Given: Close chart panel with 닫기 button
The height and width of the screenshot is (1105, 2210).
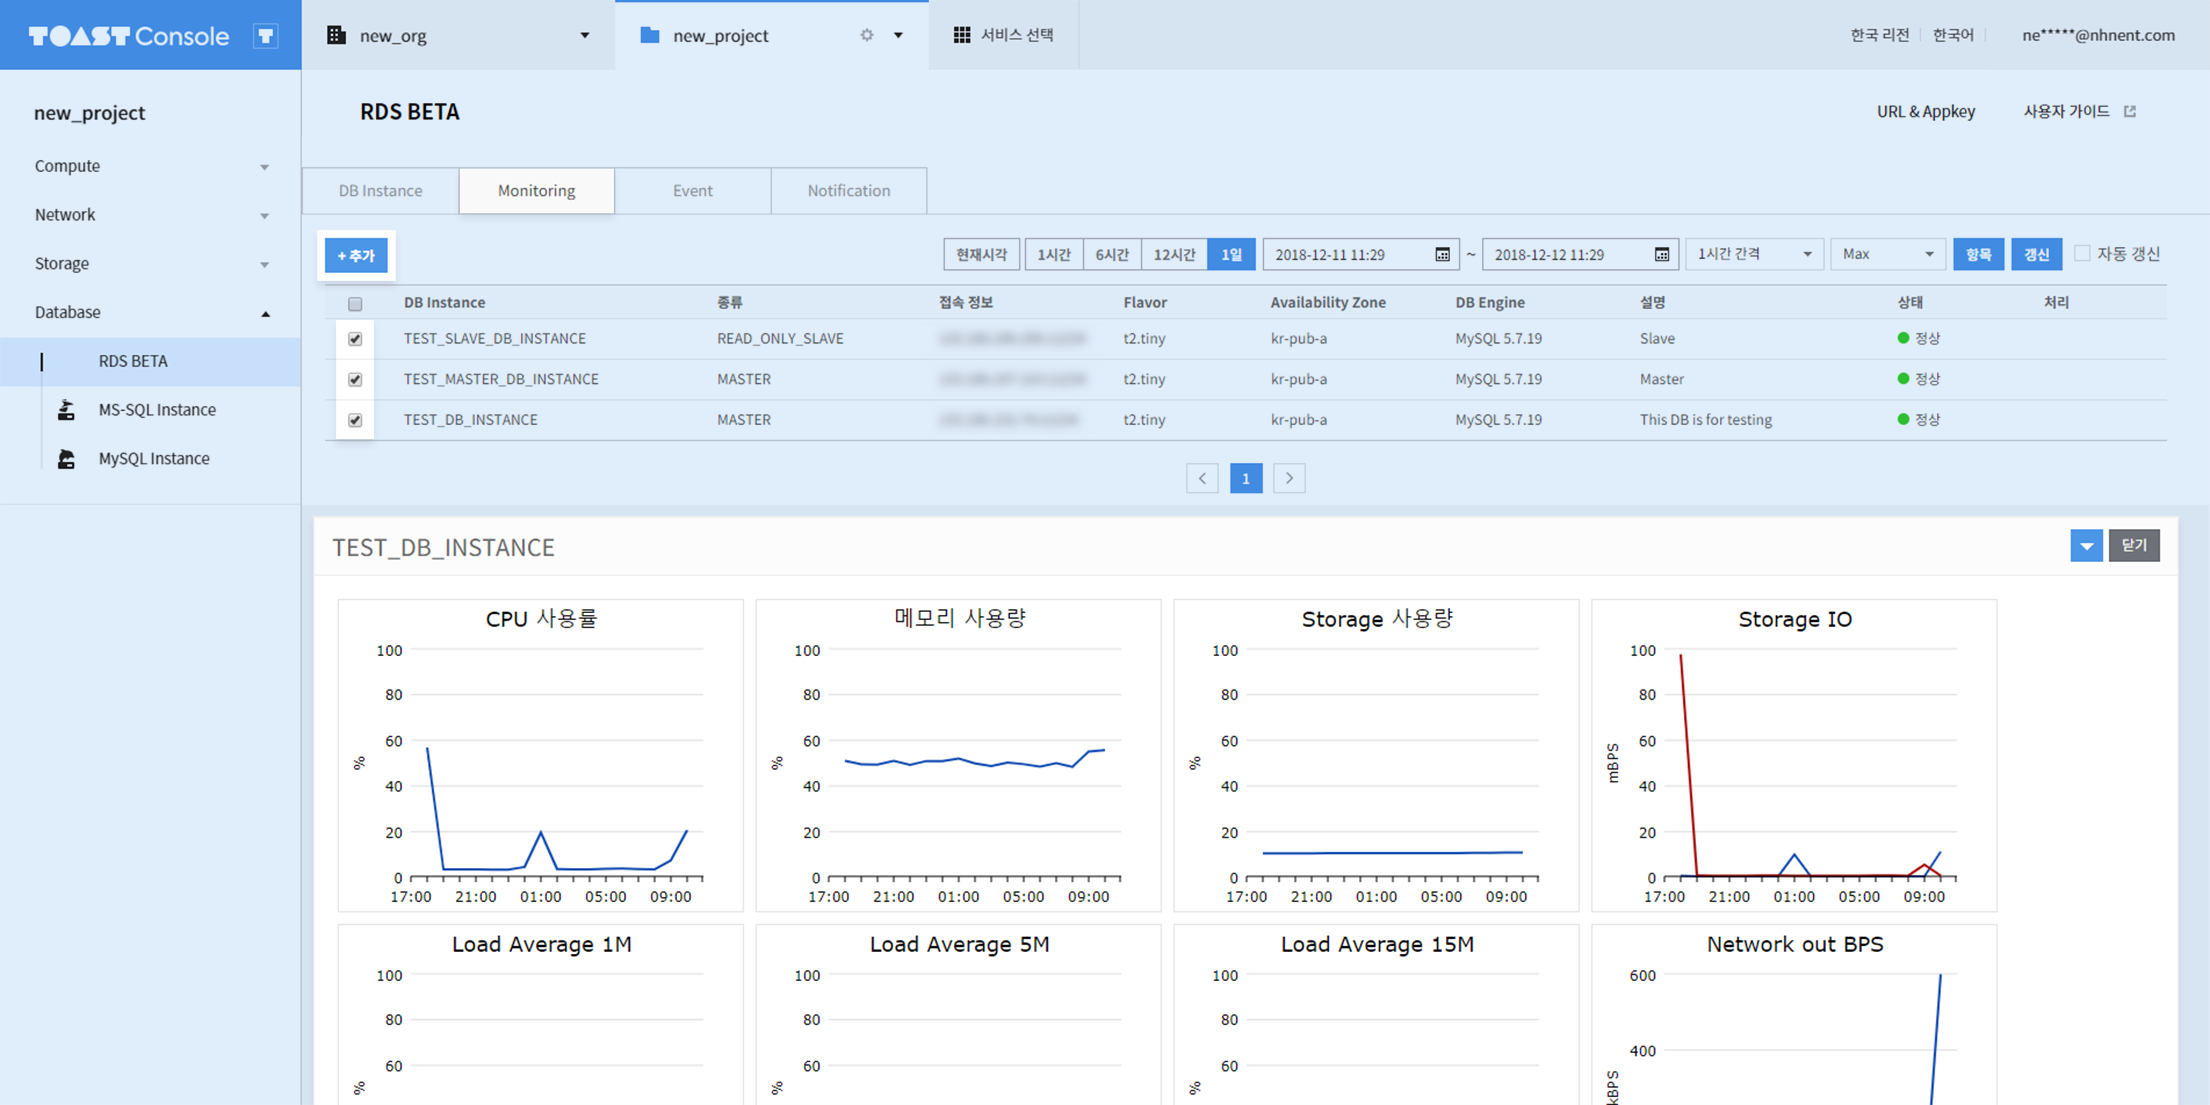Looking at the screenshot, I should tap(2134, 546).
